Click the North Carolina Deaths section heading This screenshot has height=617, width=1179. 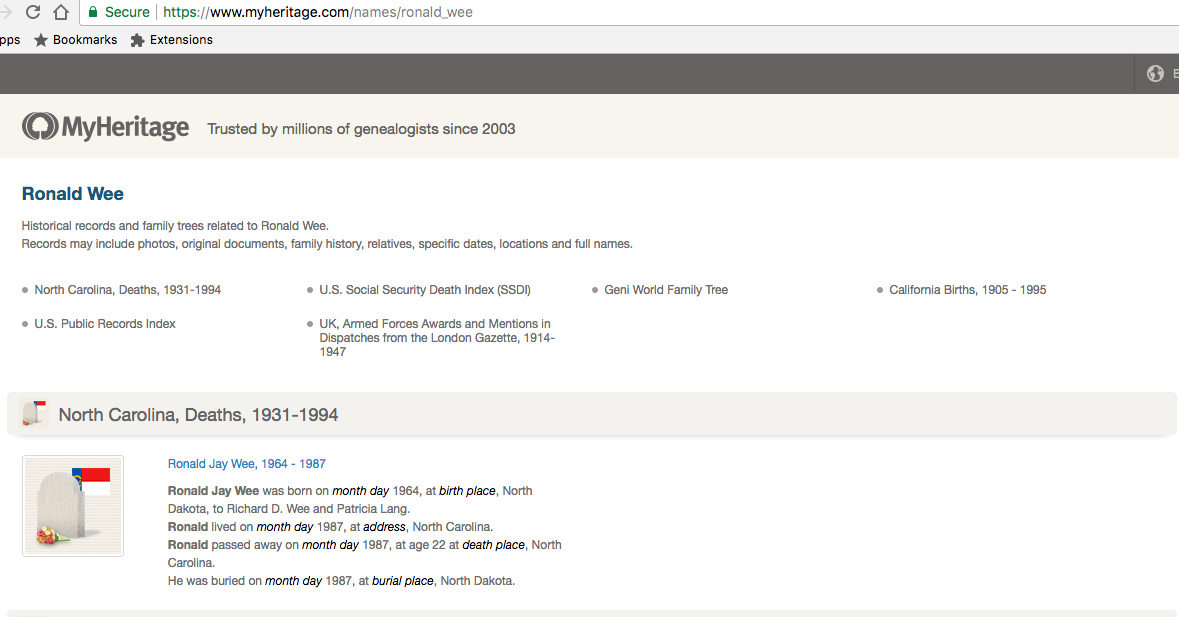point(198,415)
